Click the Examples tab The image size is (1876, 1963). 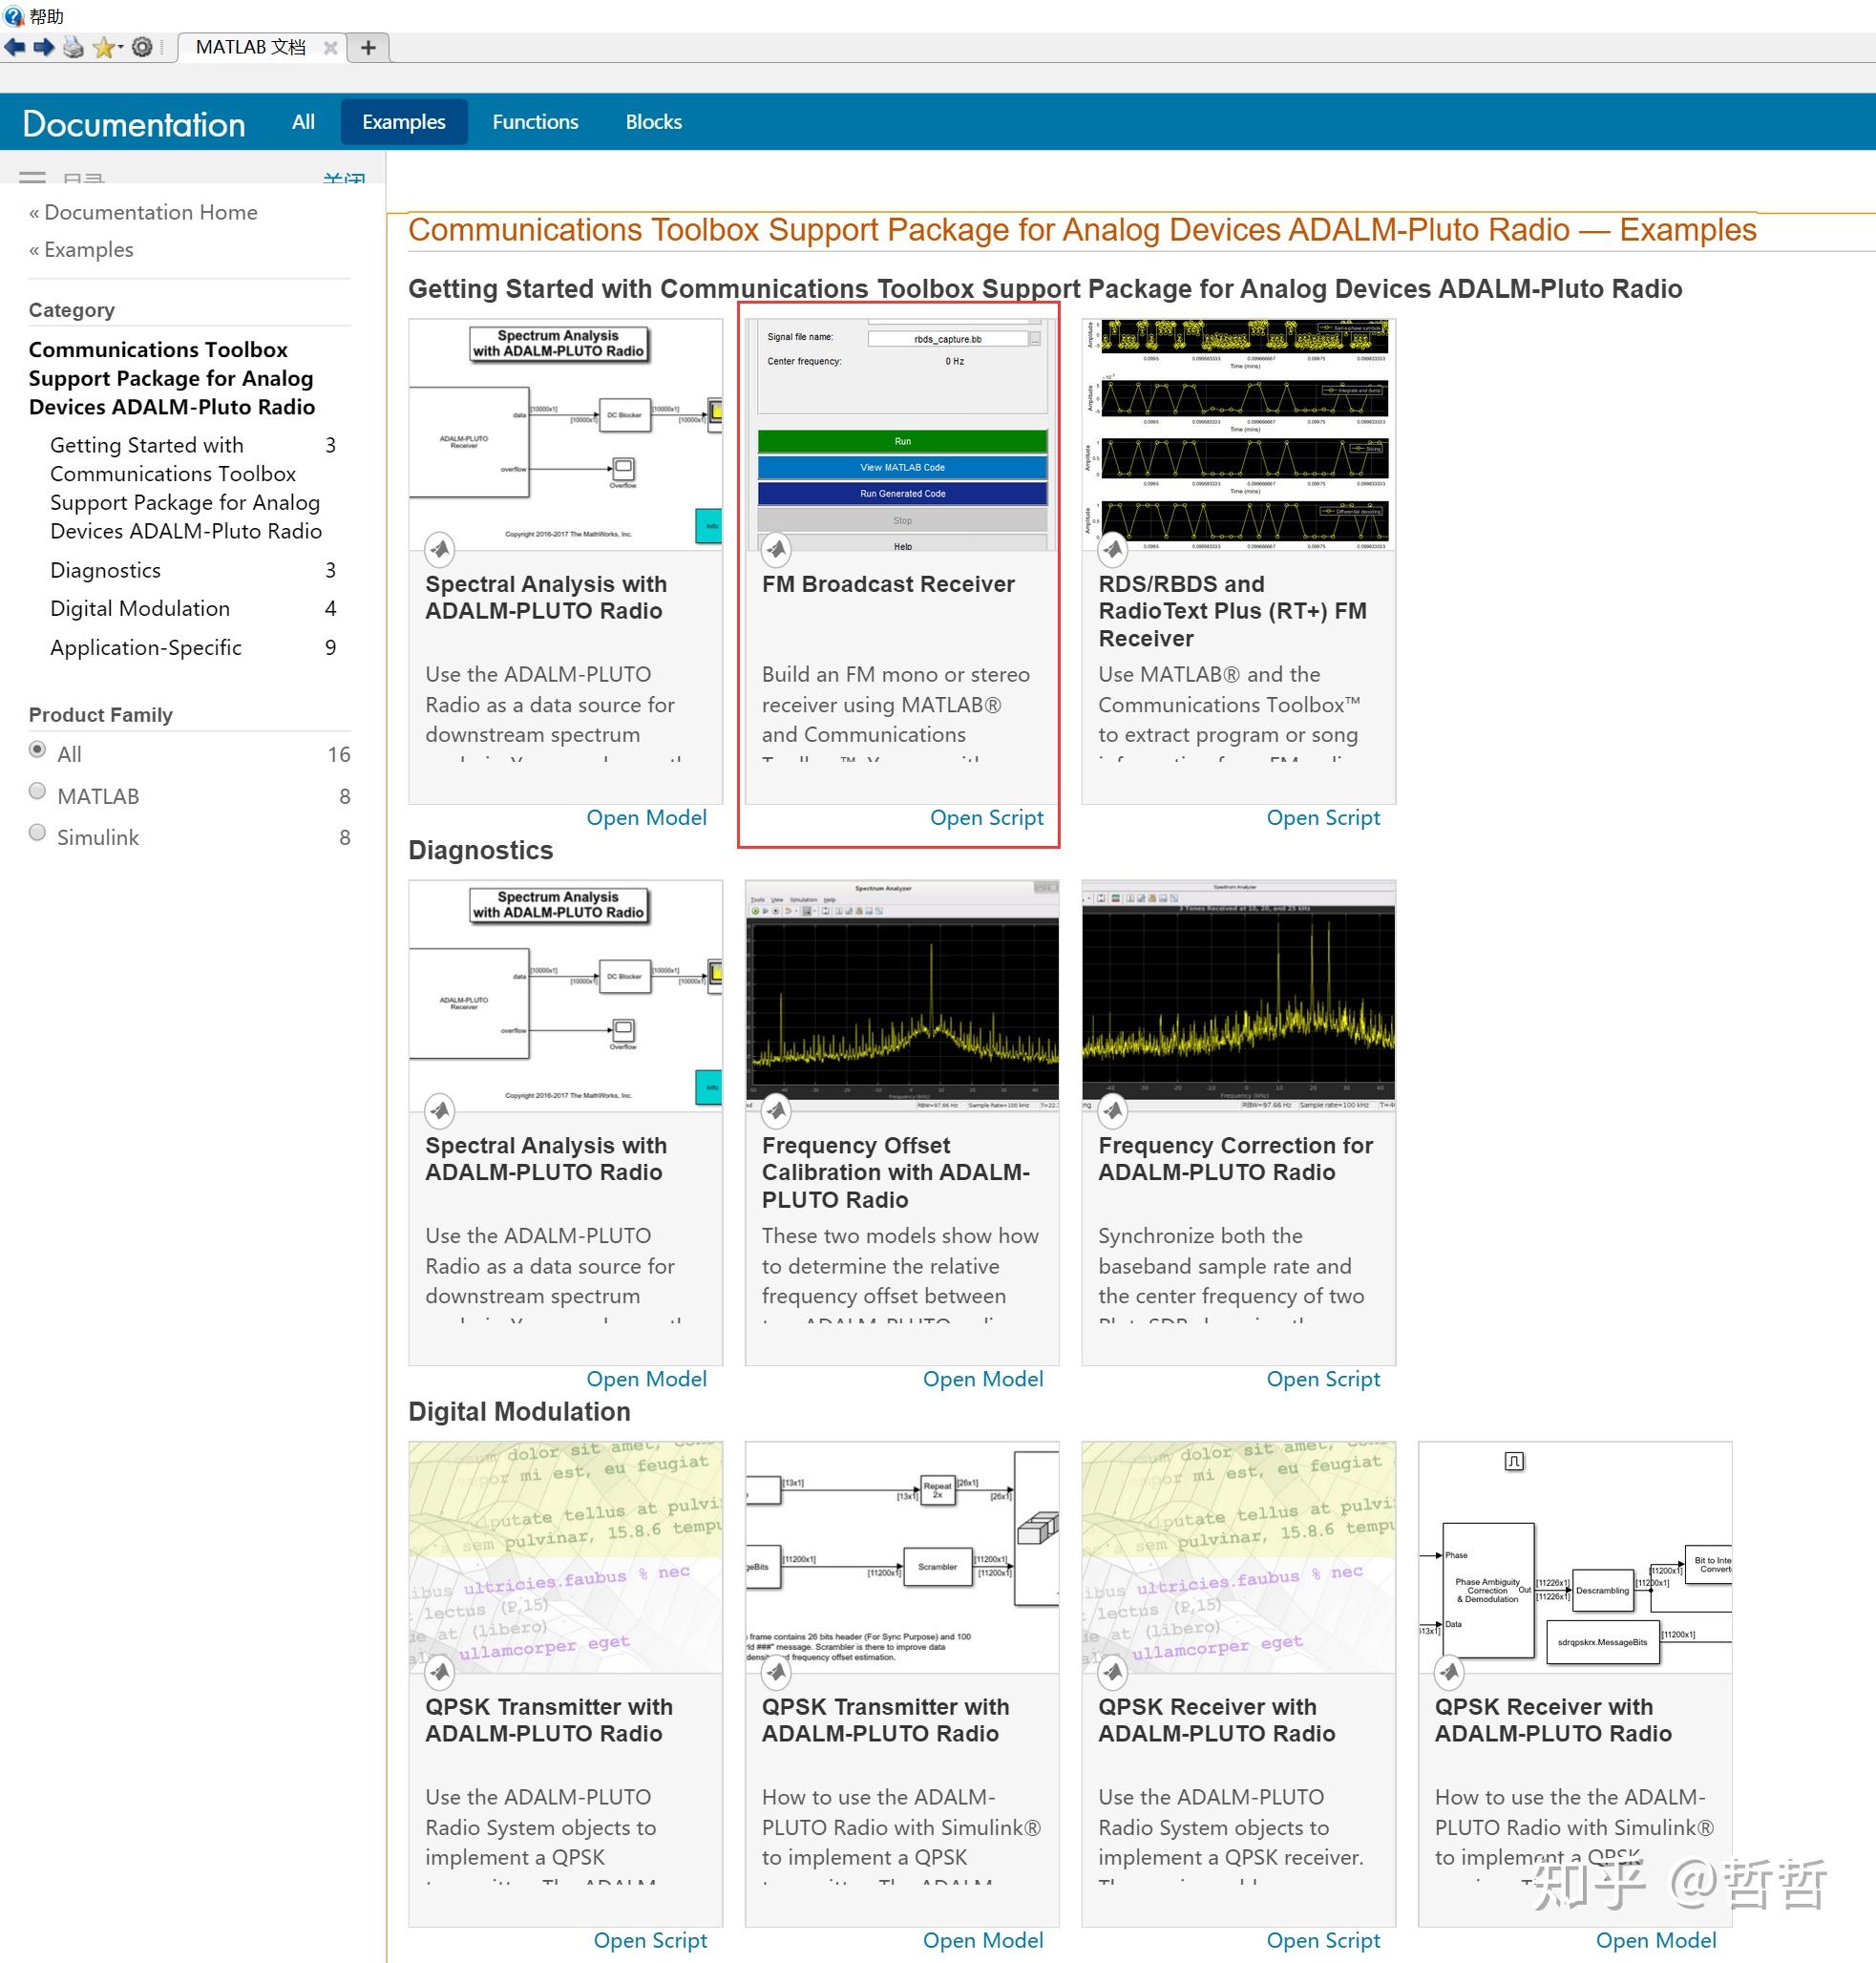tap(402, 121)
